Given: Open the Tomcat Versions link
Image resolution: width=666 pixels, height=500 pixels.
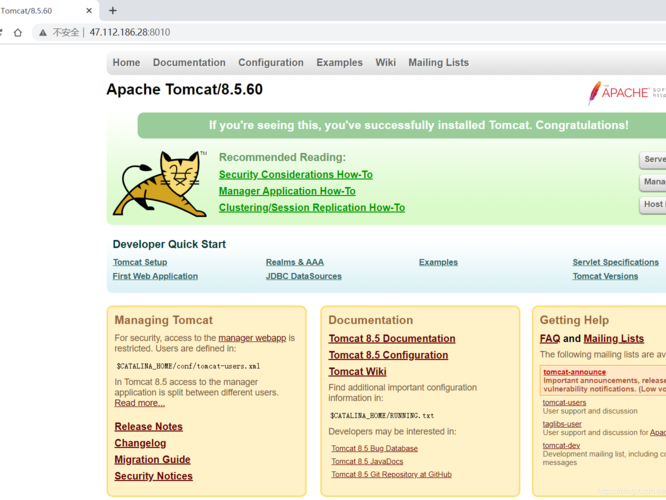Looking at the screenshot, I should click(x=605, y=276).
